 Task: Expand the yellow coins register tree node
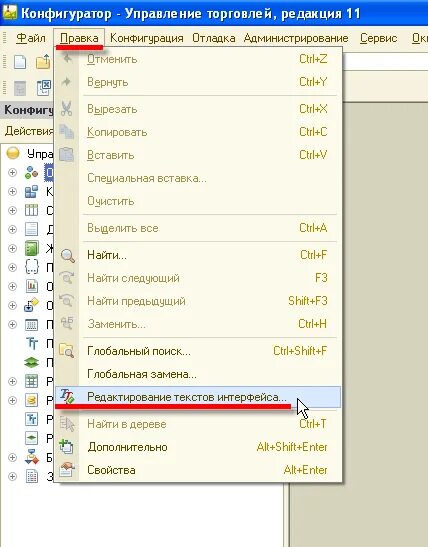(13, 400)
